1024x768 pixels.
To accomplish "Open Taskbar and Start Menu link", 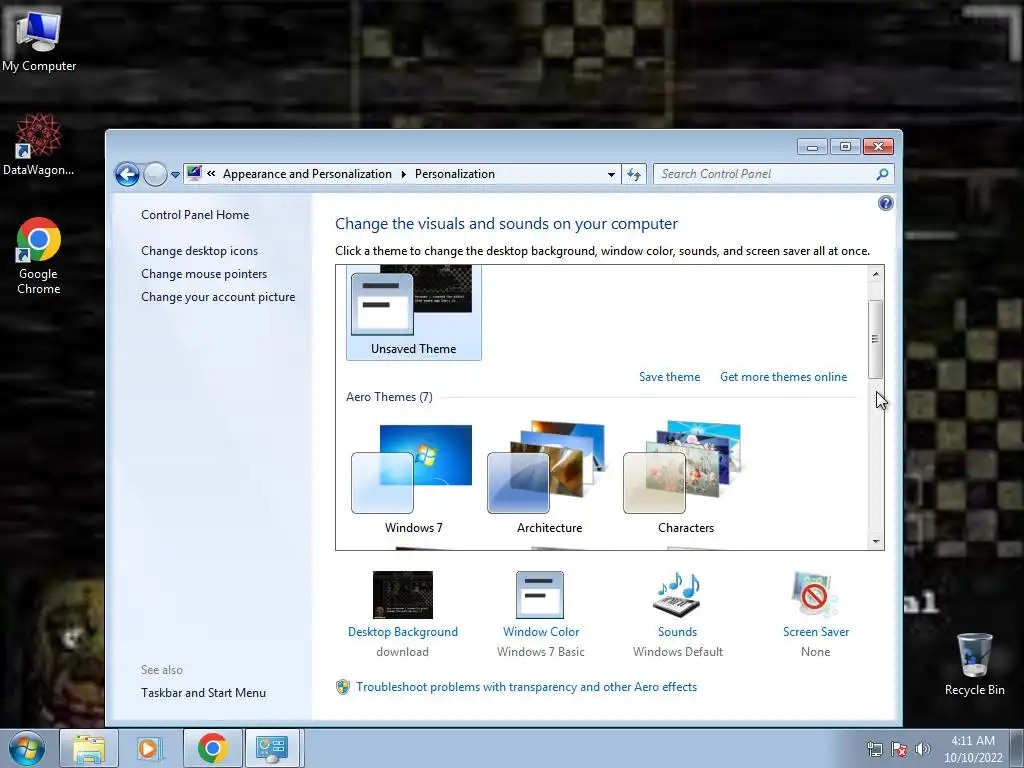I will 203,693.
